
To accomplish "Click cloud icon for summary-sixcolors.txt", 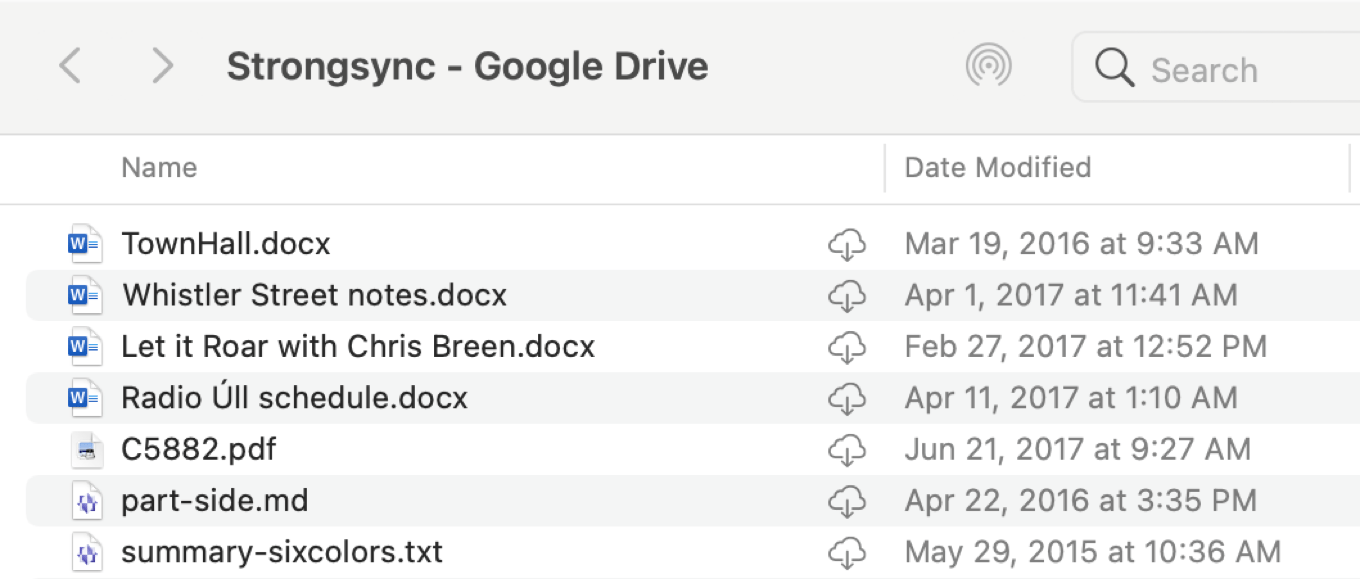I will click(846, 553).
